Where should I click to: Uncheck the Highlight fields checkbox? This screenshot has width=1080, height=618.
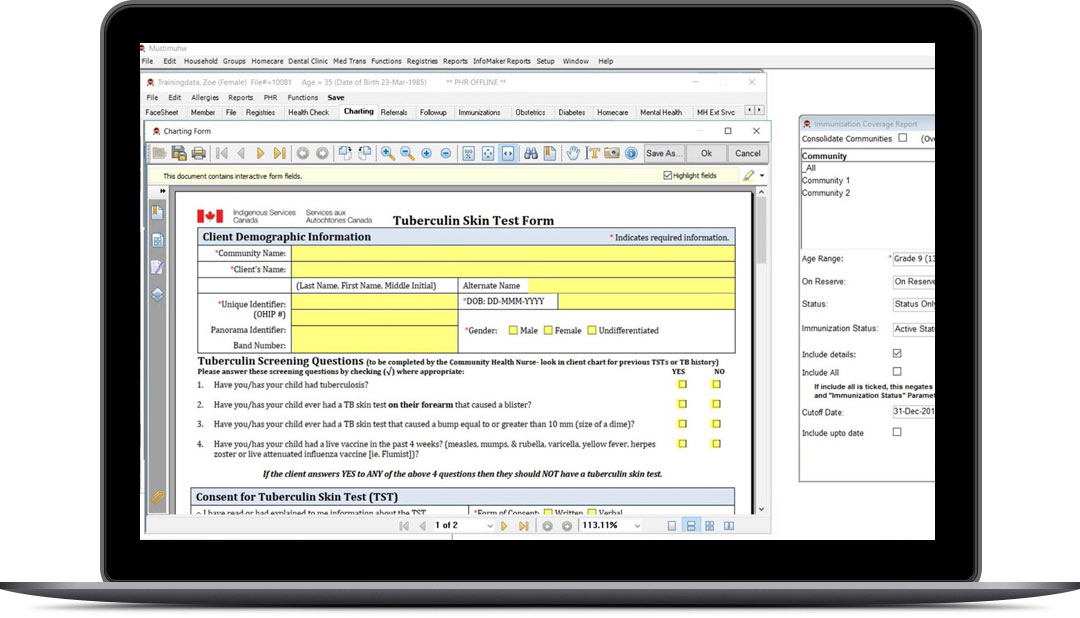pos(668,176)
